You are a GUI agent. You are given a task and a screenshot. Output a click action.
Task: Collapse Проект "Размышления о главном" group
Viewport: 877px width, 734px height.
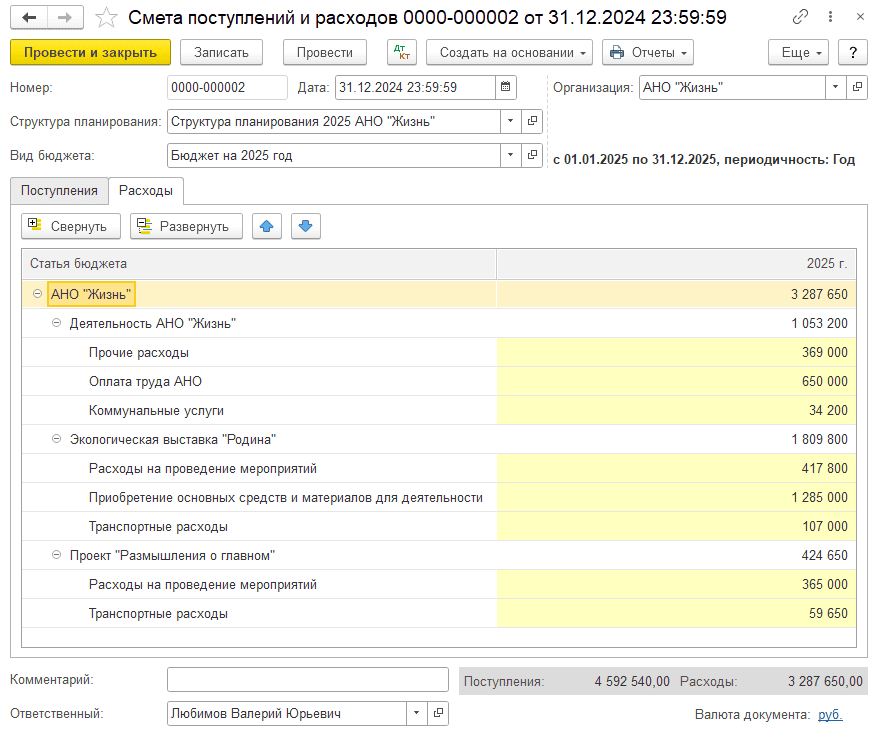pos(57,555)
